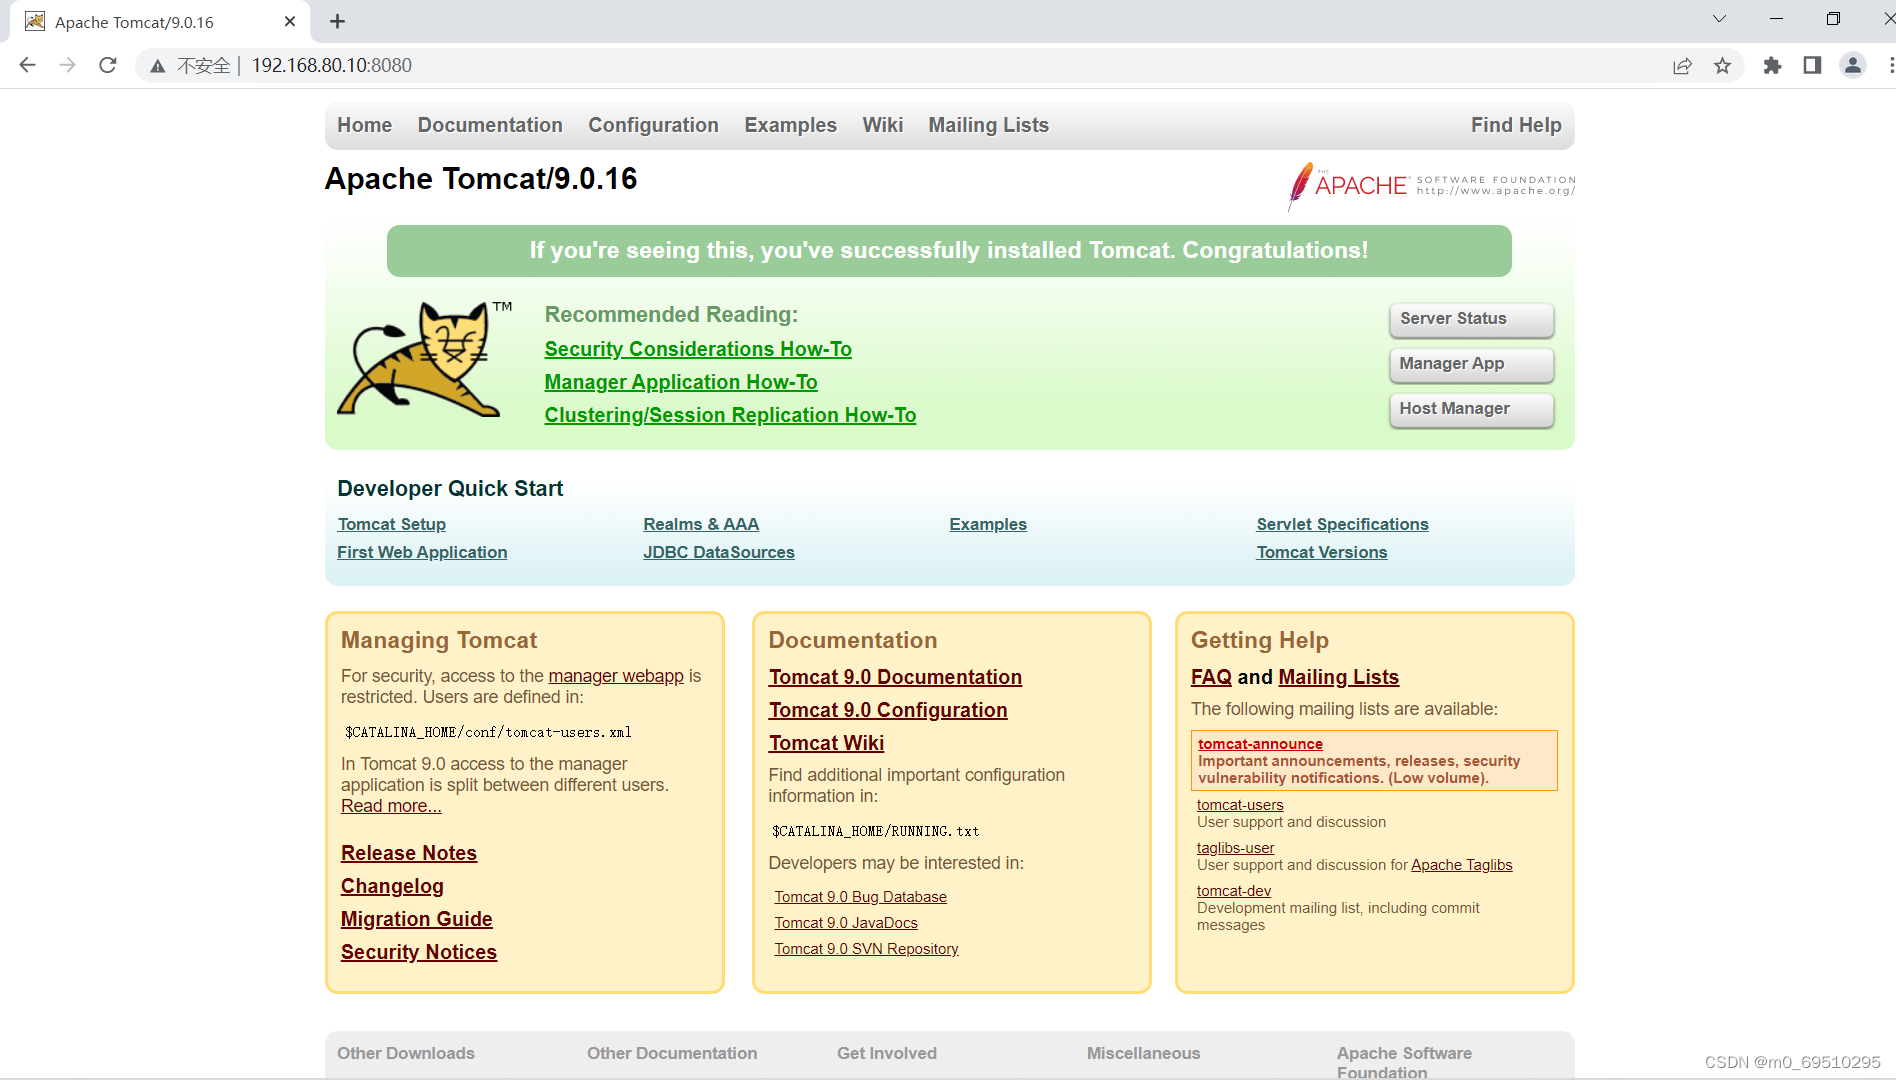Open a new tab with the plus button
Screen dimensions: 1896x1080
tap(338, 21)
